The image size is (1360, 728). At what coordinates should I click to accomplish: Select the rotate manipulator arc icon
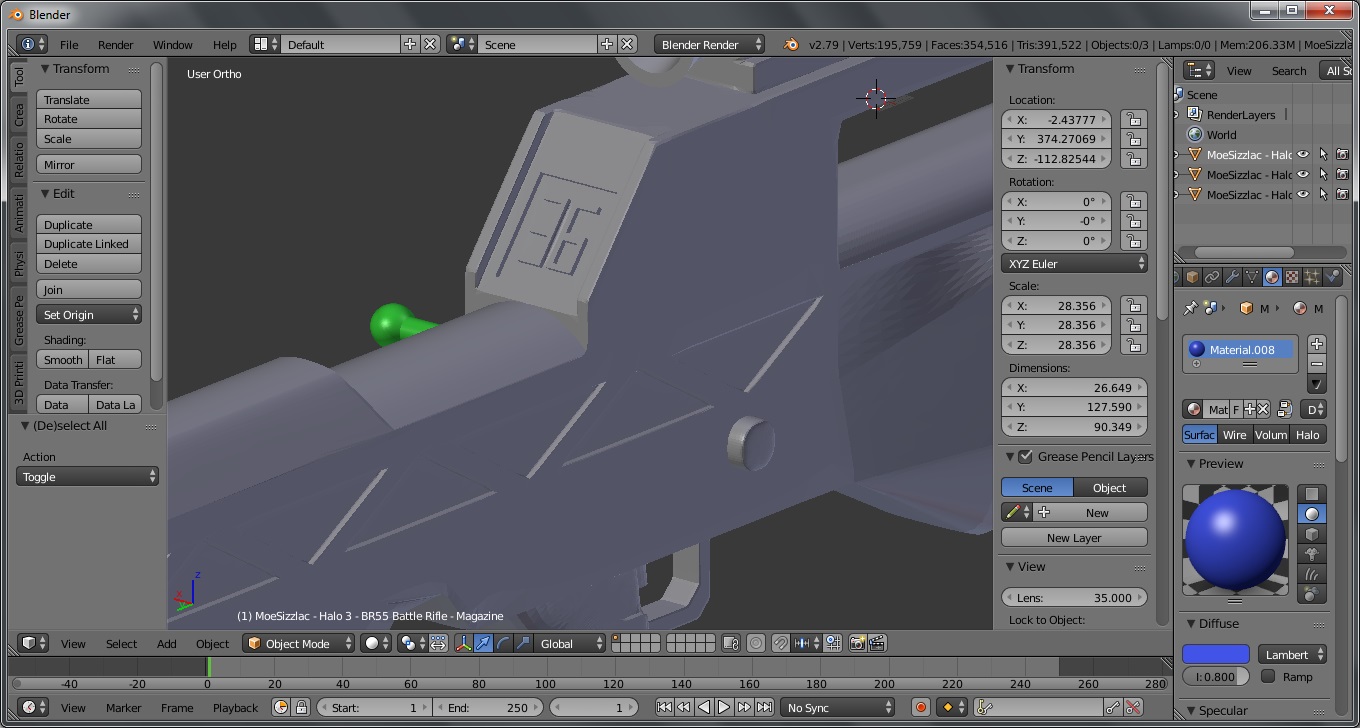[x=503, y=644]
